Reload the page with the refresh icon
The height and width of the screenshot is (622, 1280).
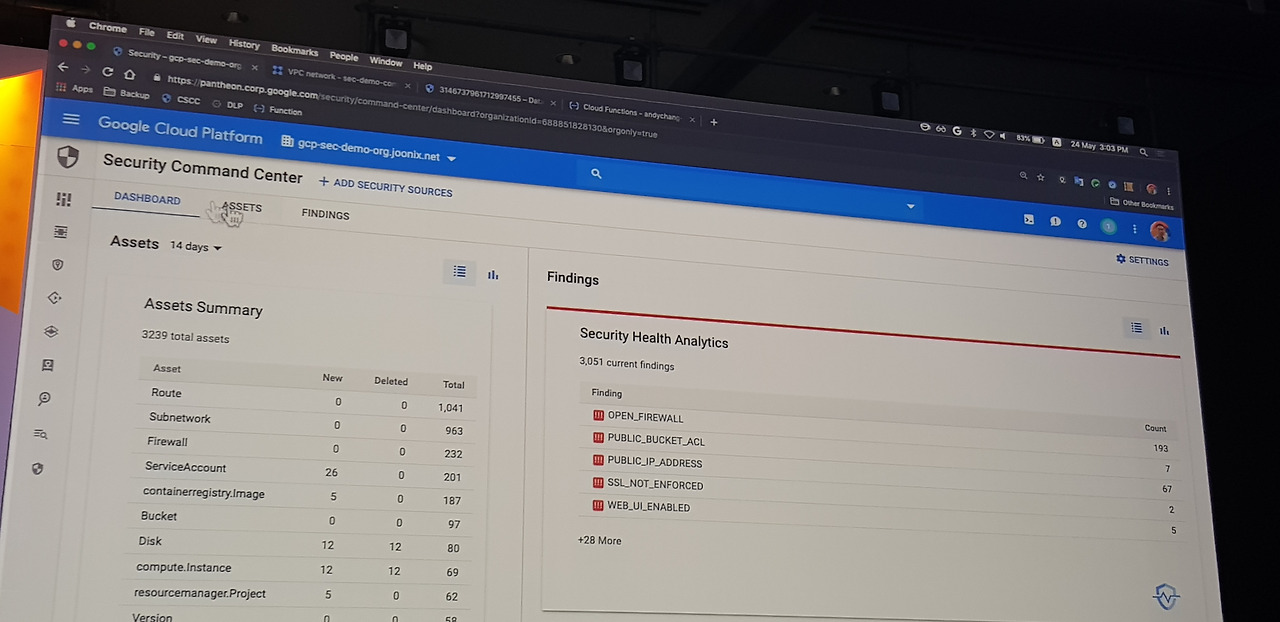tap(107, 72)
